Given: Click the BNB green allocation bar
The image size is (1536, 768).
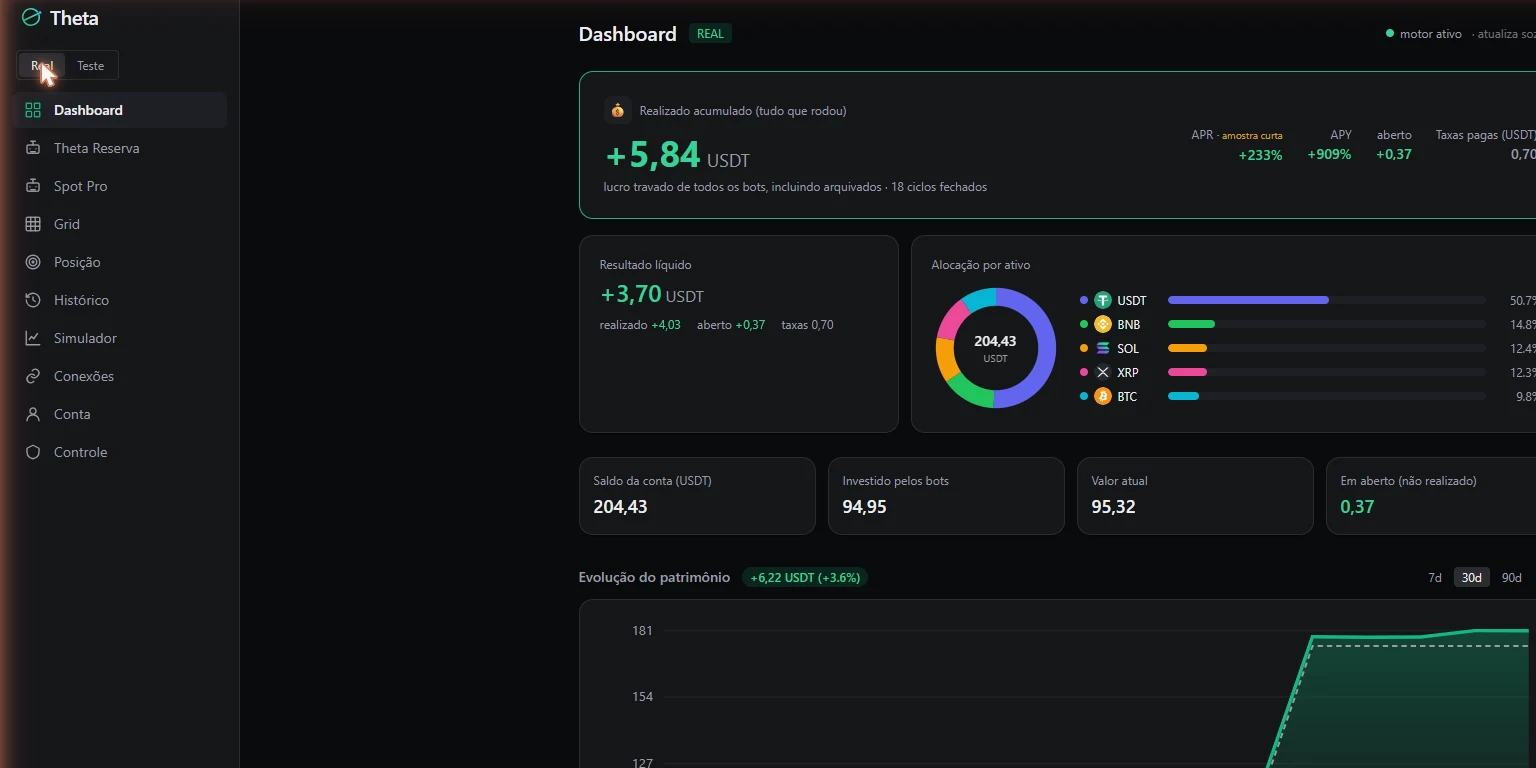Looking at the screenshot, I should [x=1191, y=324].
